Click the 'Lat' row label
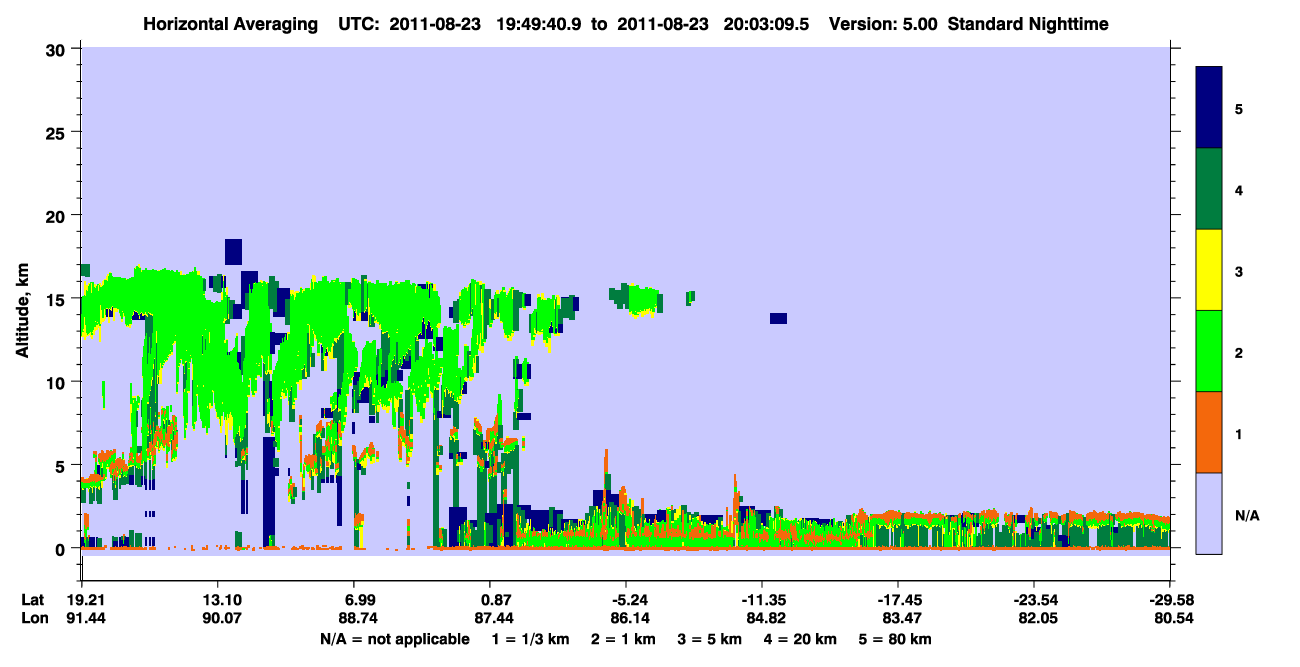The width and height of the screenshot is (1300, 667). (33, 600)
